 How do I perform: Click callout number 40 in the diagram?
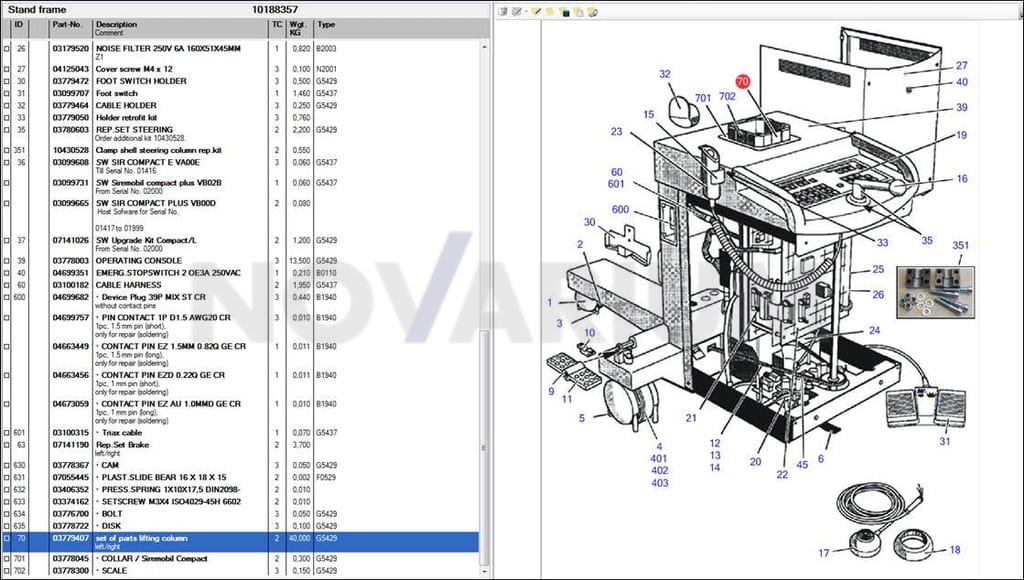tap(961, 82)
